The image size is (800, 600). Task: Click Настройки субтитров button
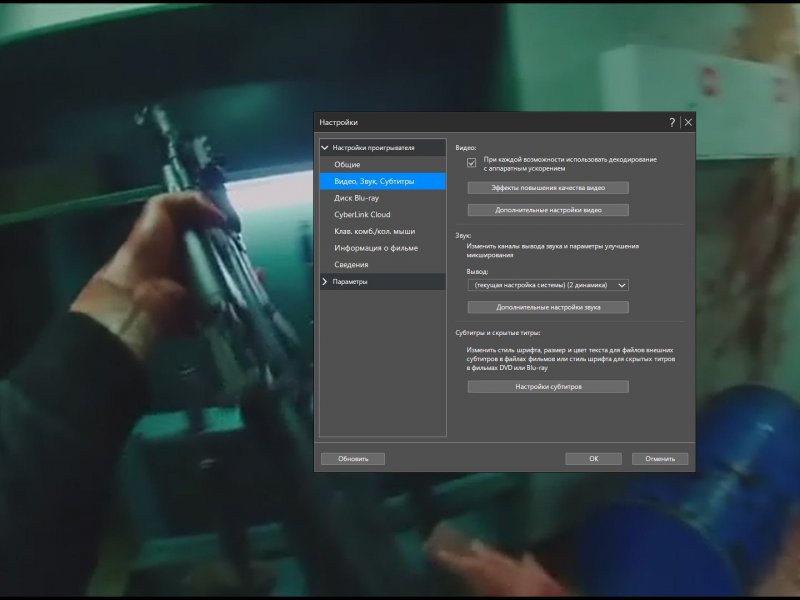coord(548,387)
